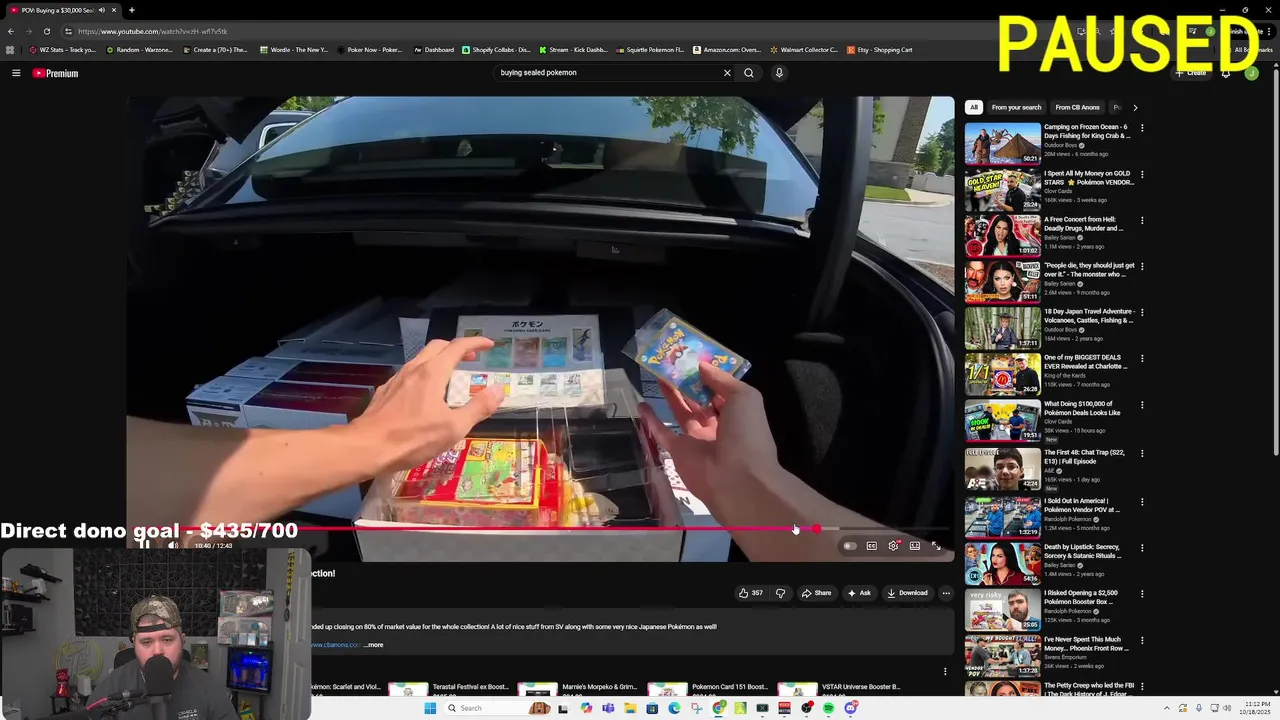
Task: Clear the search box with the X
Action: 727,73
